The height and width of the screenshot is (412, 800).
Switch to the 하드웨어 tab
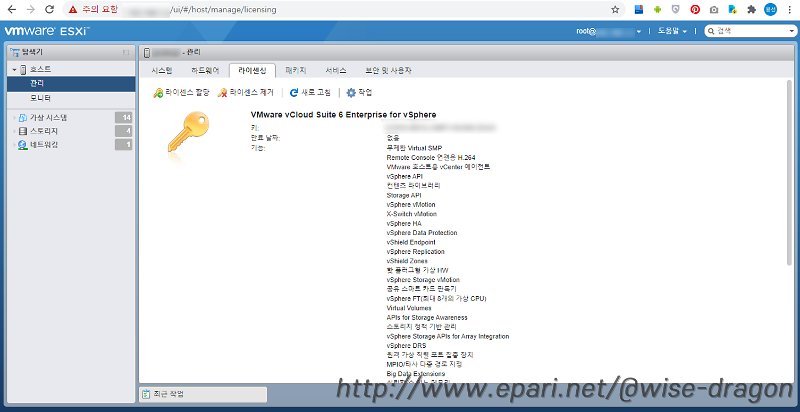[x=205, y=70]
